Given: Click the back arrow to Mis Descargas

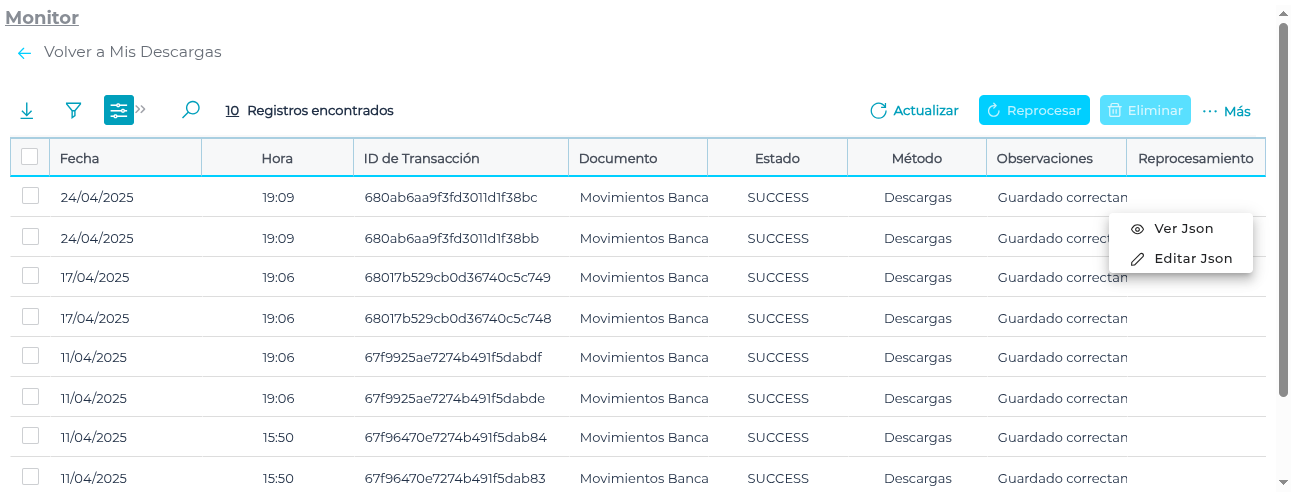Looking at the screenshot, I should coord(25,53).
